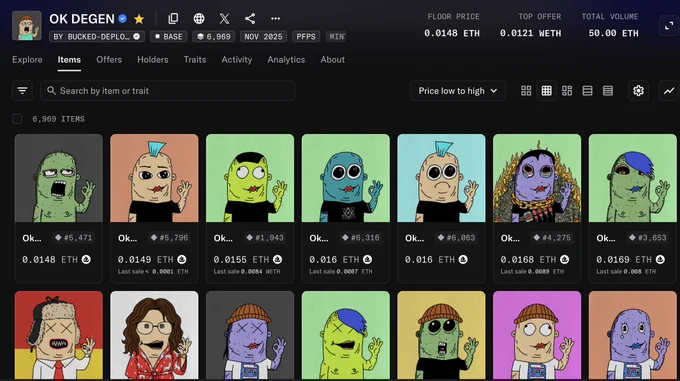Click the BASE chain tag
680x381 pixels.
point(169,36)
